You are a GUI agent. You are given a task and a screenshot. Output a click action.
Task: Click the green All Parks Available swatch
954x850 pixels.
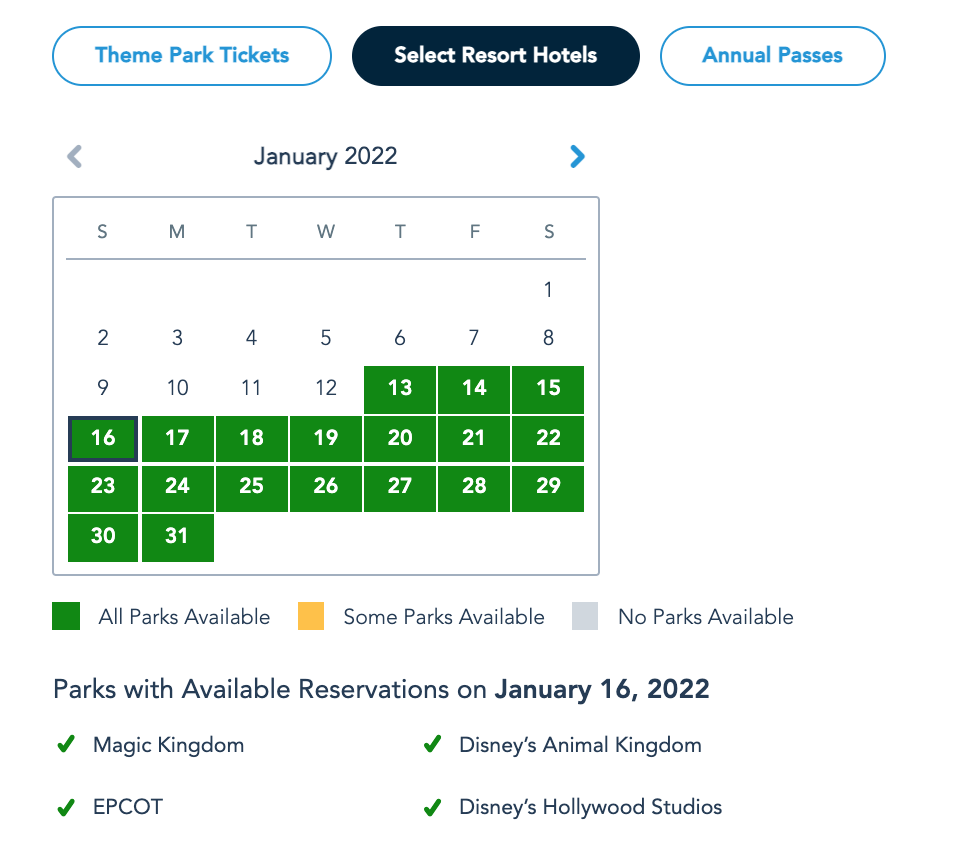[66, 617]
